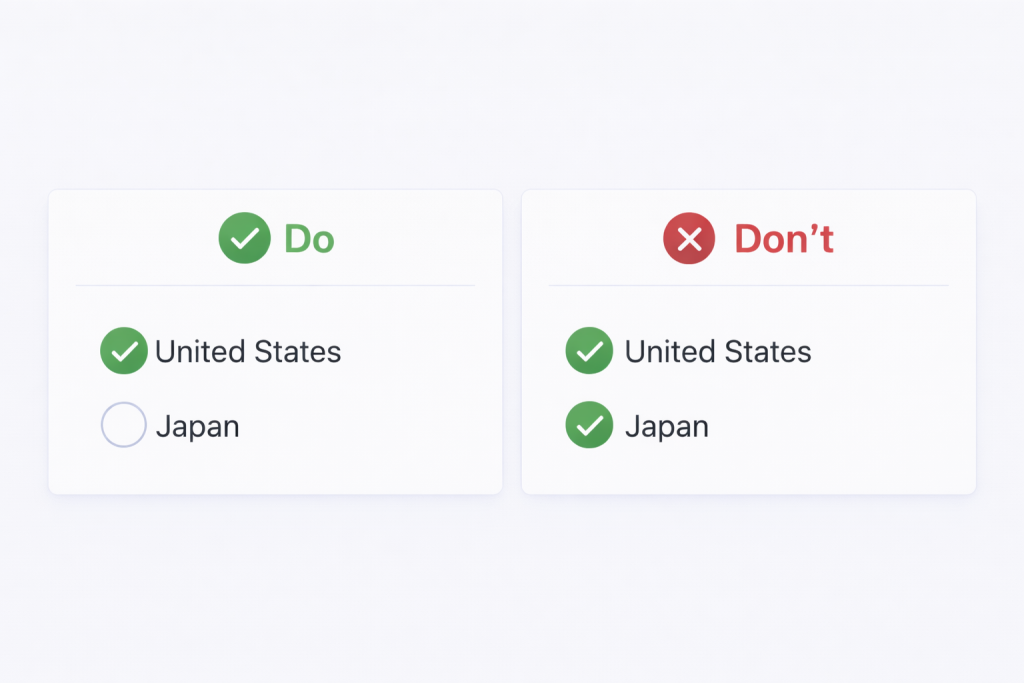Click the "Japan" label in Don't card
Screen dimensions: 1024x683
pyautogui.click(x=667, y=427)
